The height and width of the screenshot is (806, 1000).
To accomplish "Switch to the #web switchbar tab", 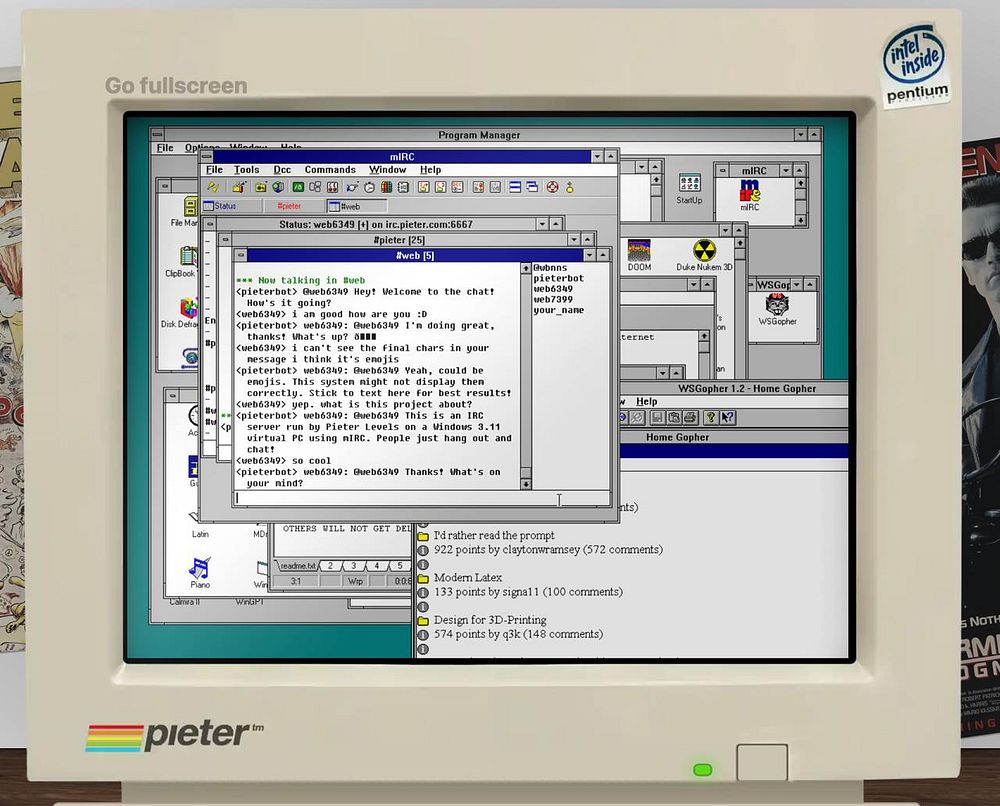I will tap(357, 206).
